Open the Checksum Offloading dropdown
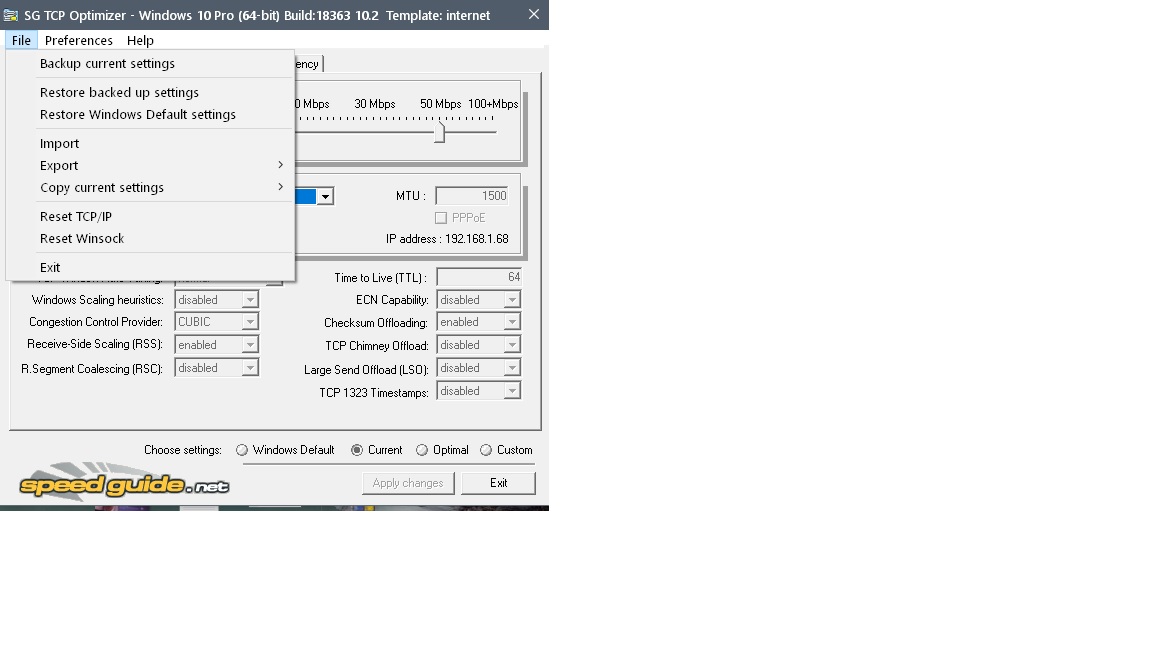 pyautogui.click(x=512, y=322)
